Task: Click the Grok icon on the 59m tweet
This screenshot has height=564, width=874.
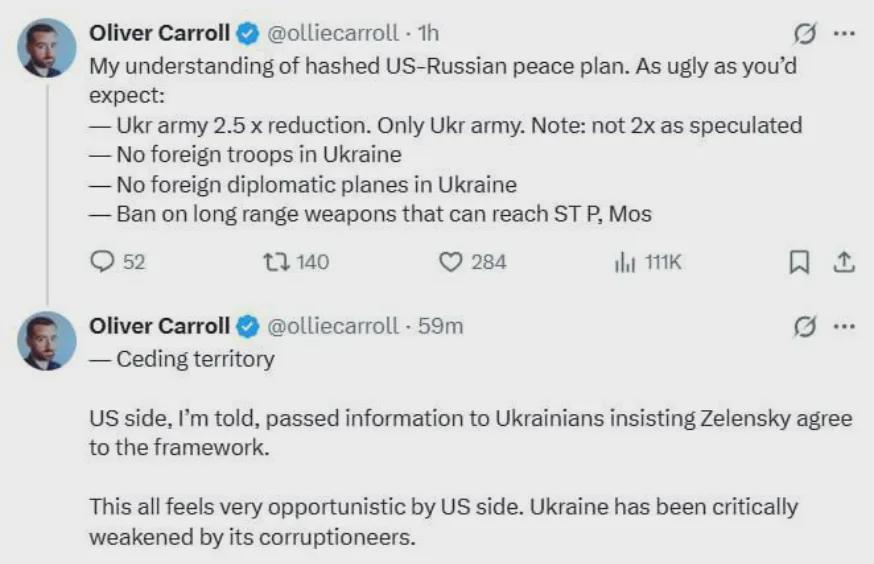Action: (x=804, y=326)
